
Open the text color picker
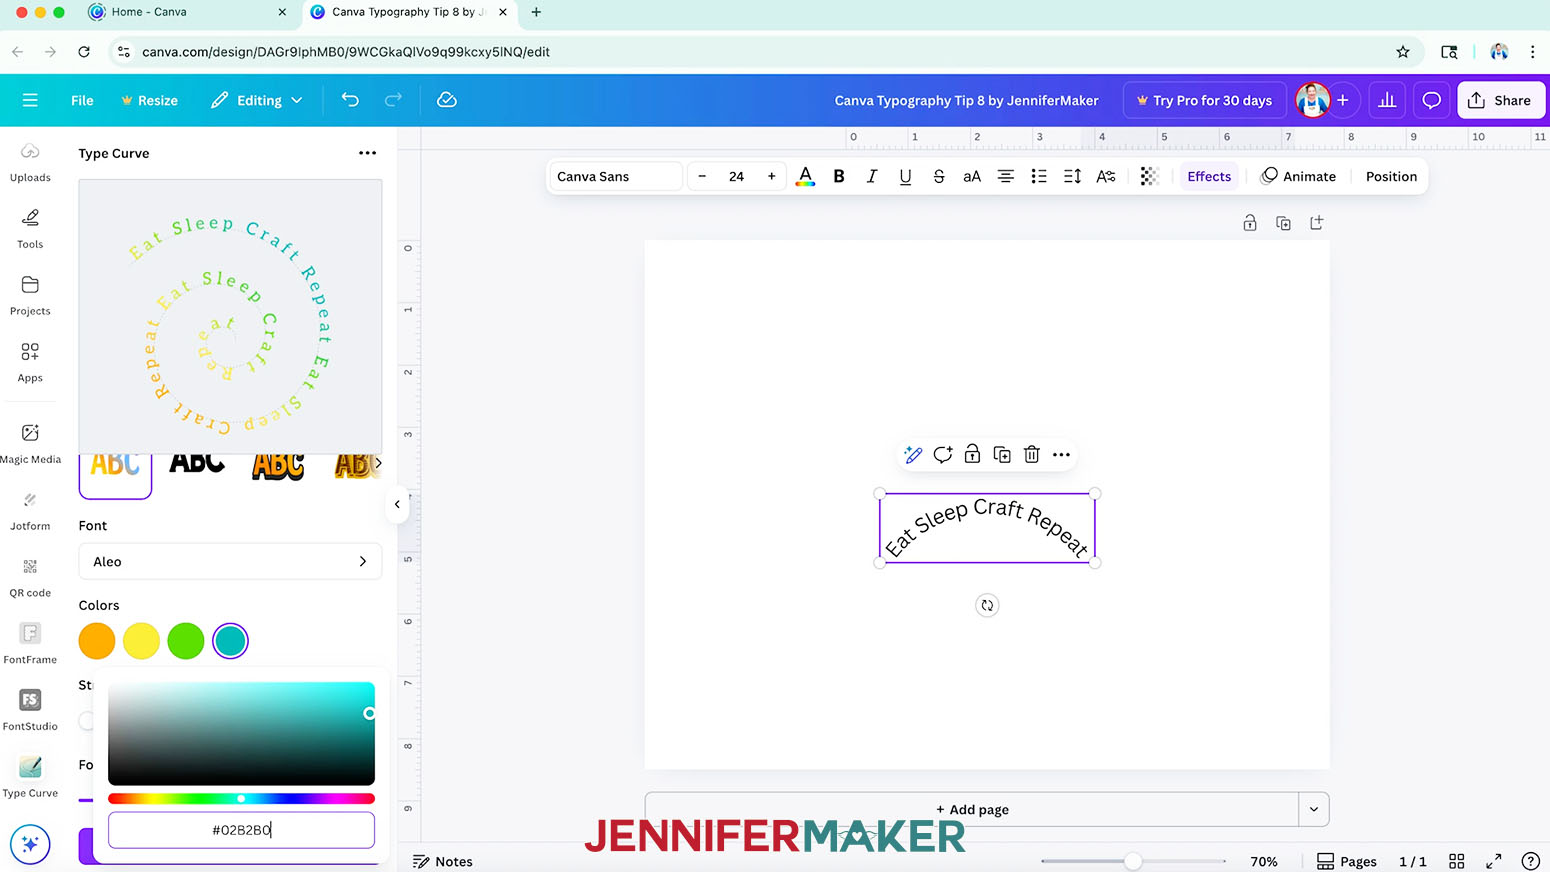[805, 176]
